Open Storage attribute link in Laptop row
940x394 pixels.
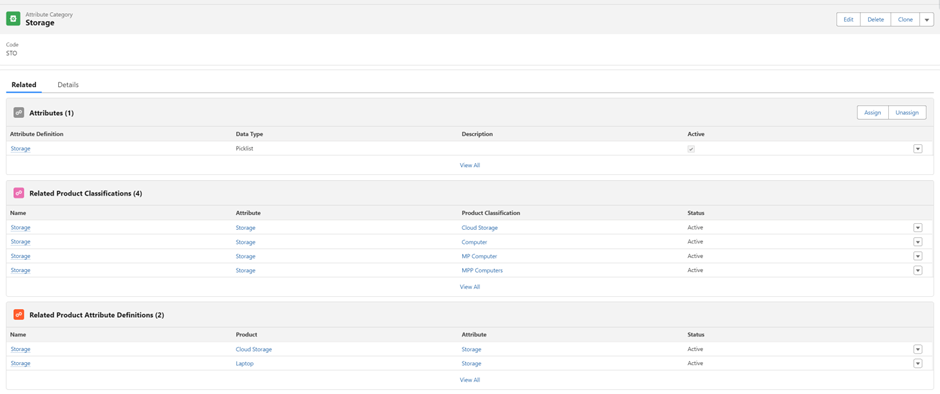(x=471, y=363)
